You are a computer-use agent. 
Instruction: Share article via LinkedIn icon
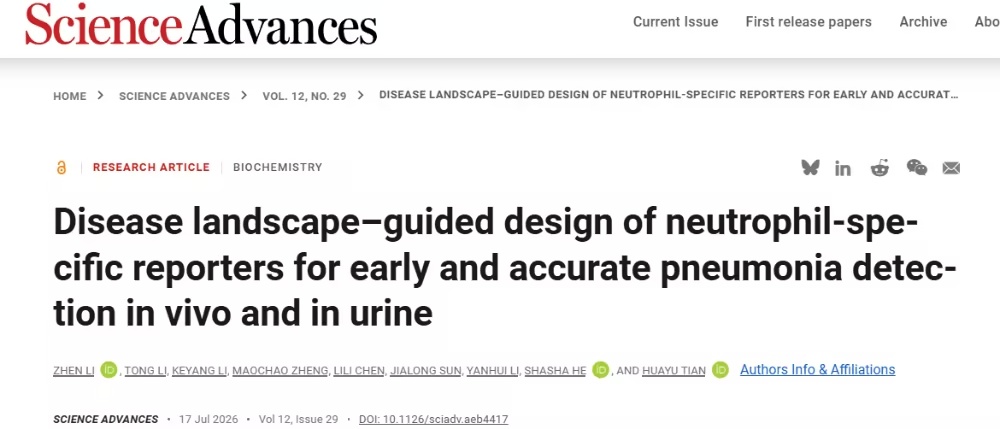tap(842, 168)
